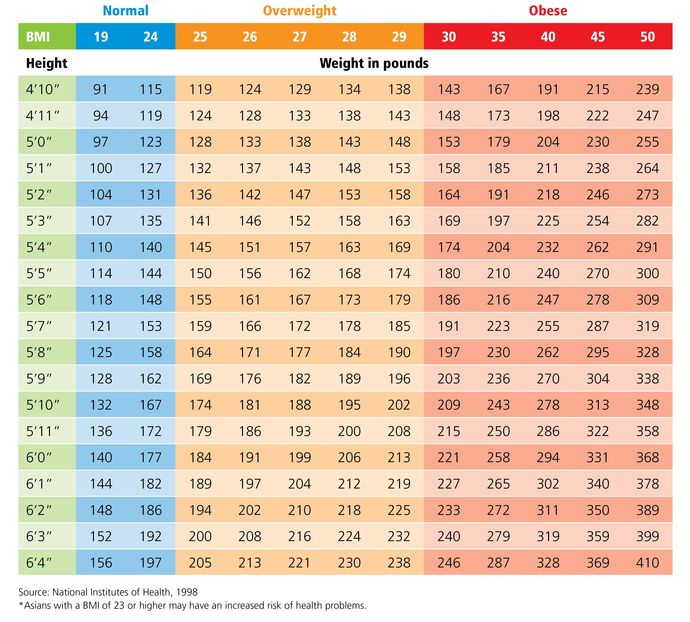Click weight 91 in the 4'10" row

click(101, 89)
